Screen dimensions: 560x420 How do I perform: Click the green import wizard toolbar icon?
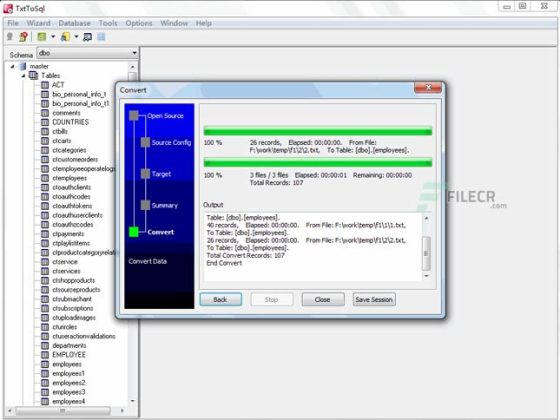42,36
